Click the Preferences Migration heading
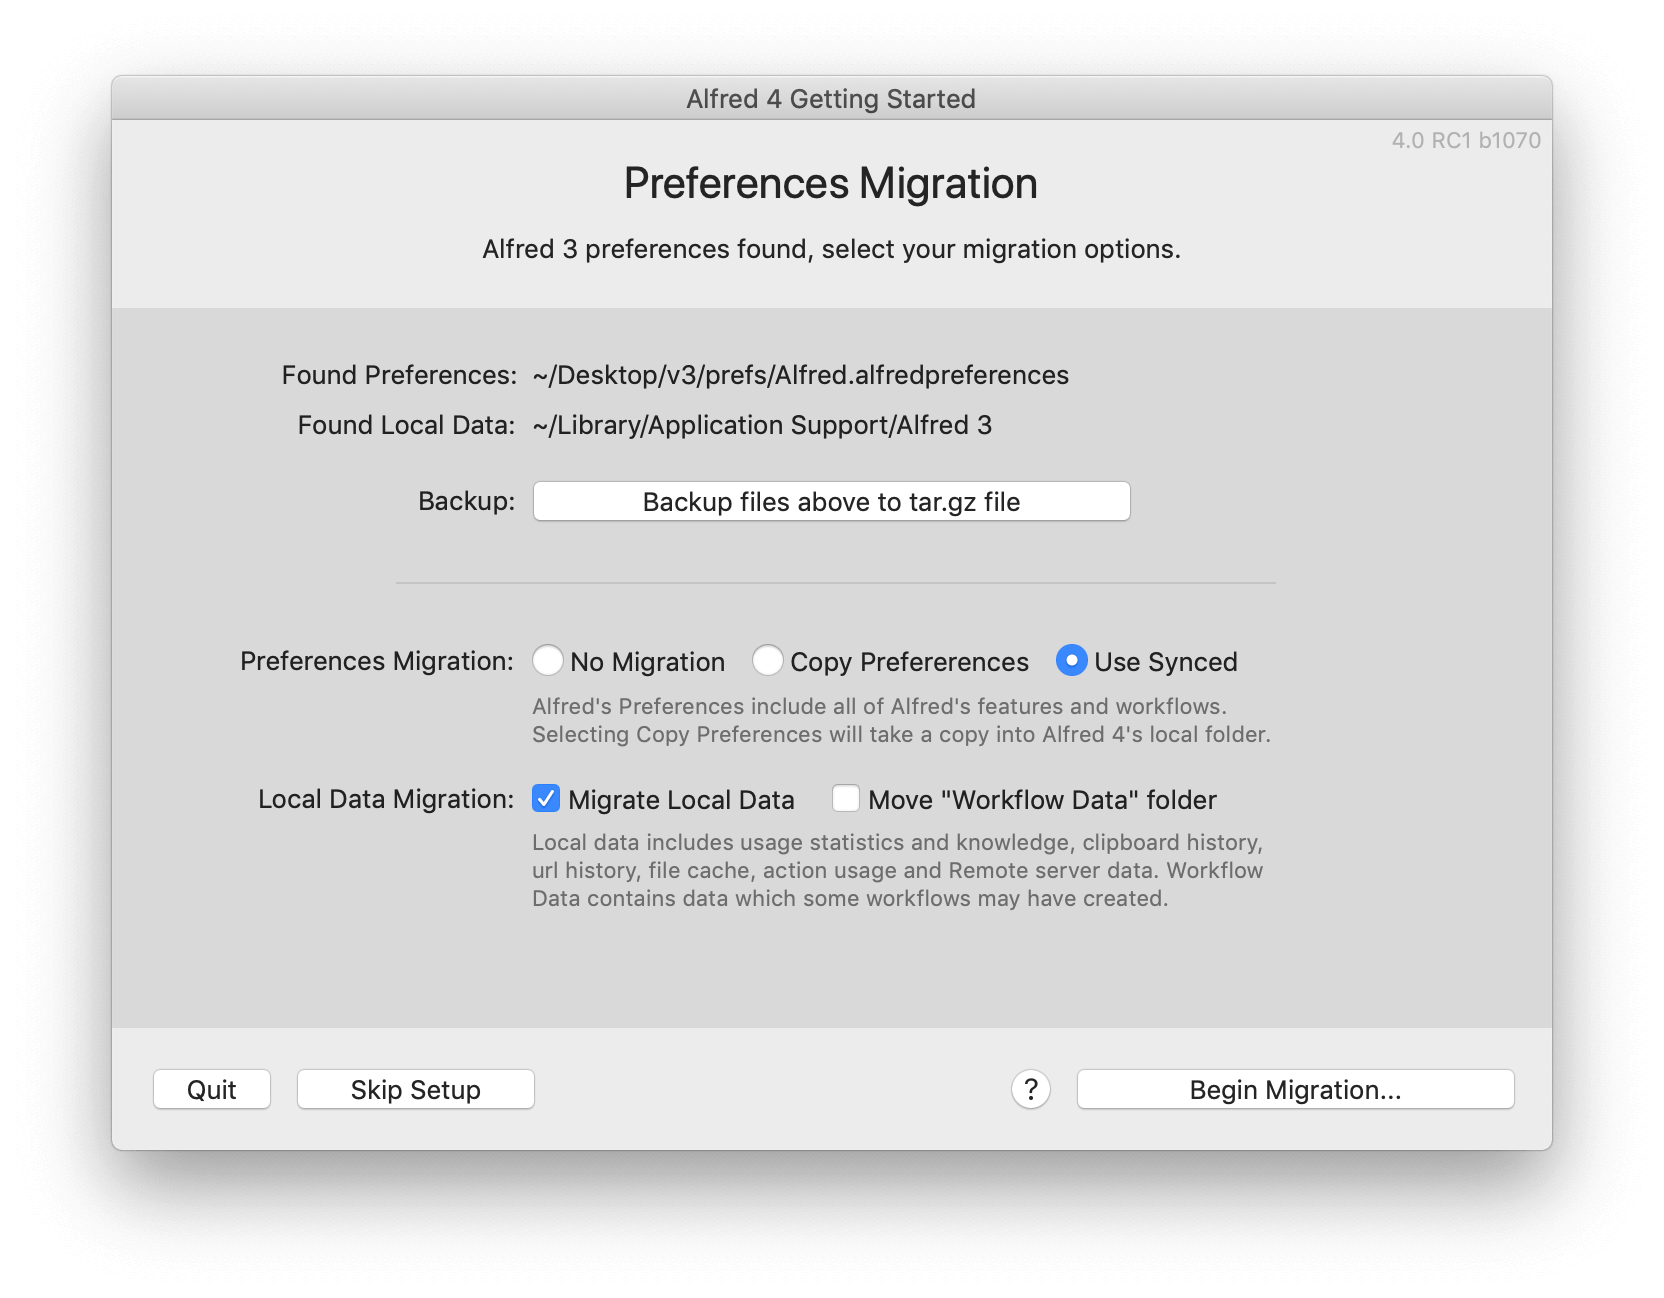 [830, 183]
